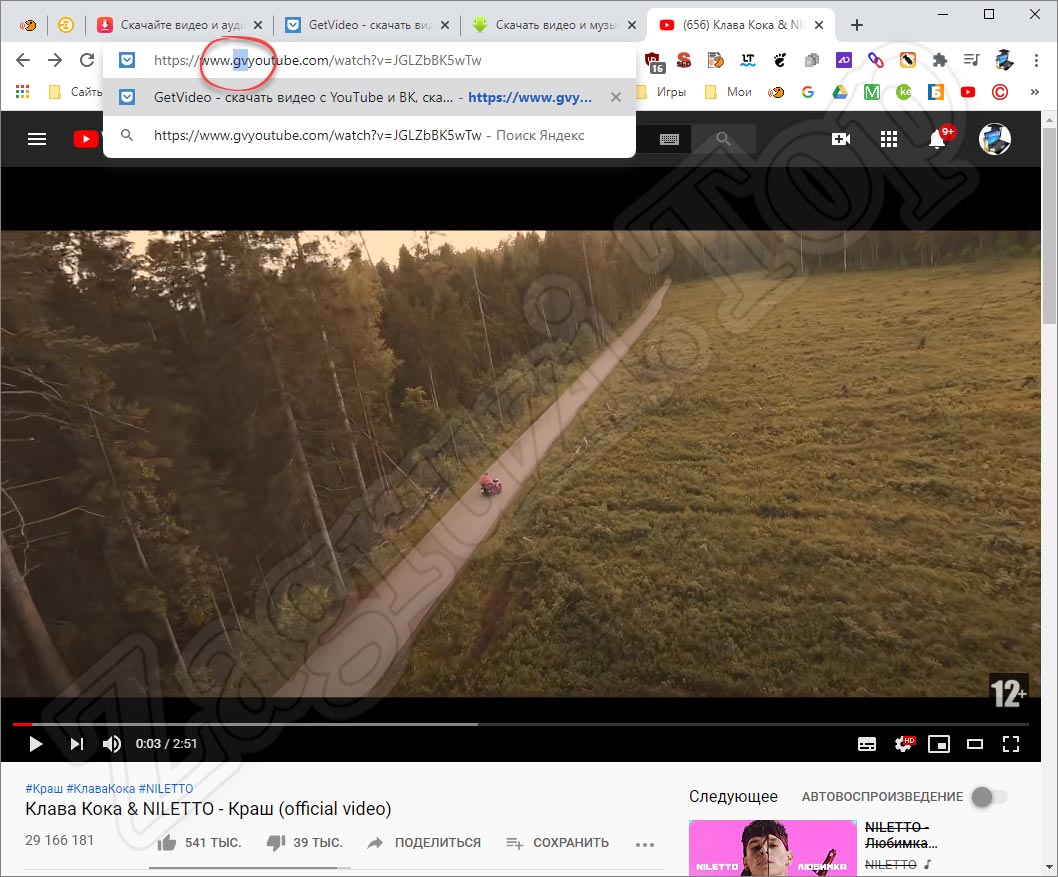The image size is (1058, 877).
Task: Open the red C bookmark icon
Action: pyautogui.click(x=1000, y=92)
